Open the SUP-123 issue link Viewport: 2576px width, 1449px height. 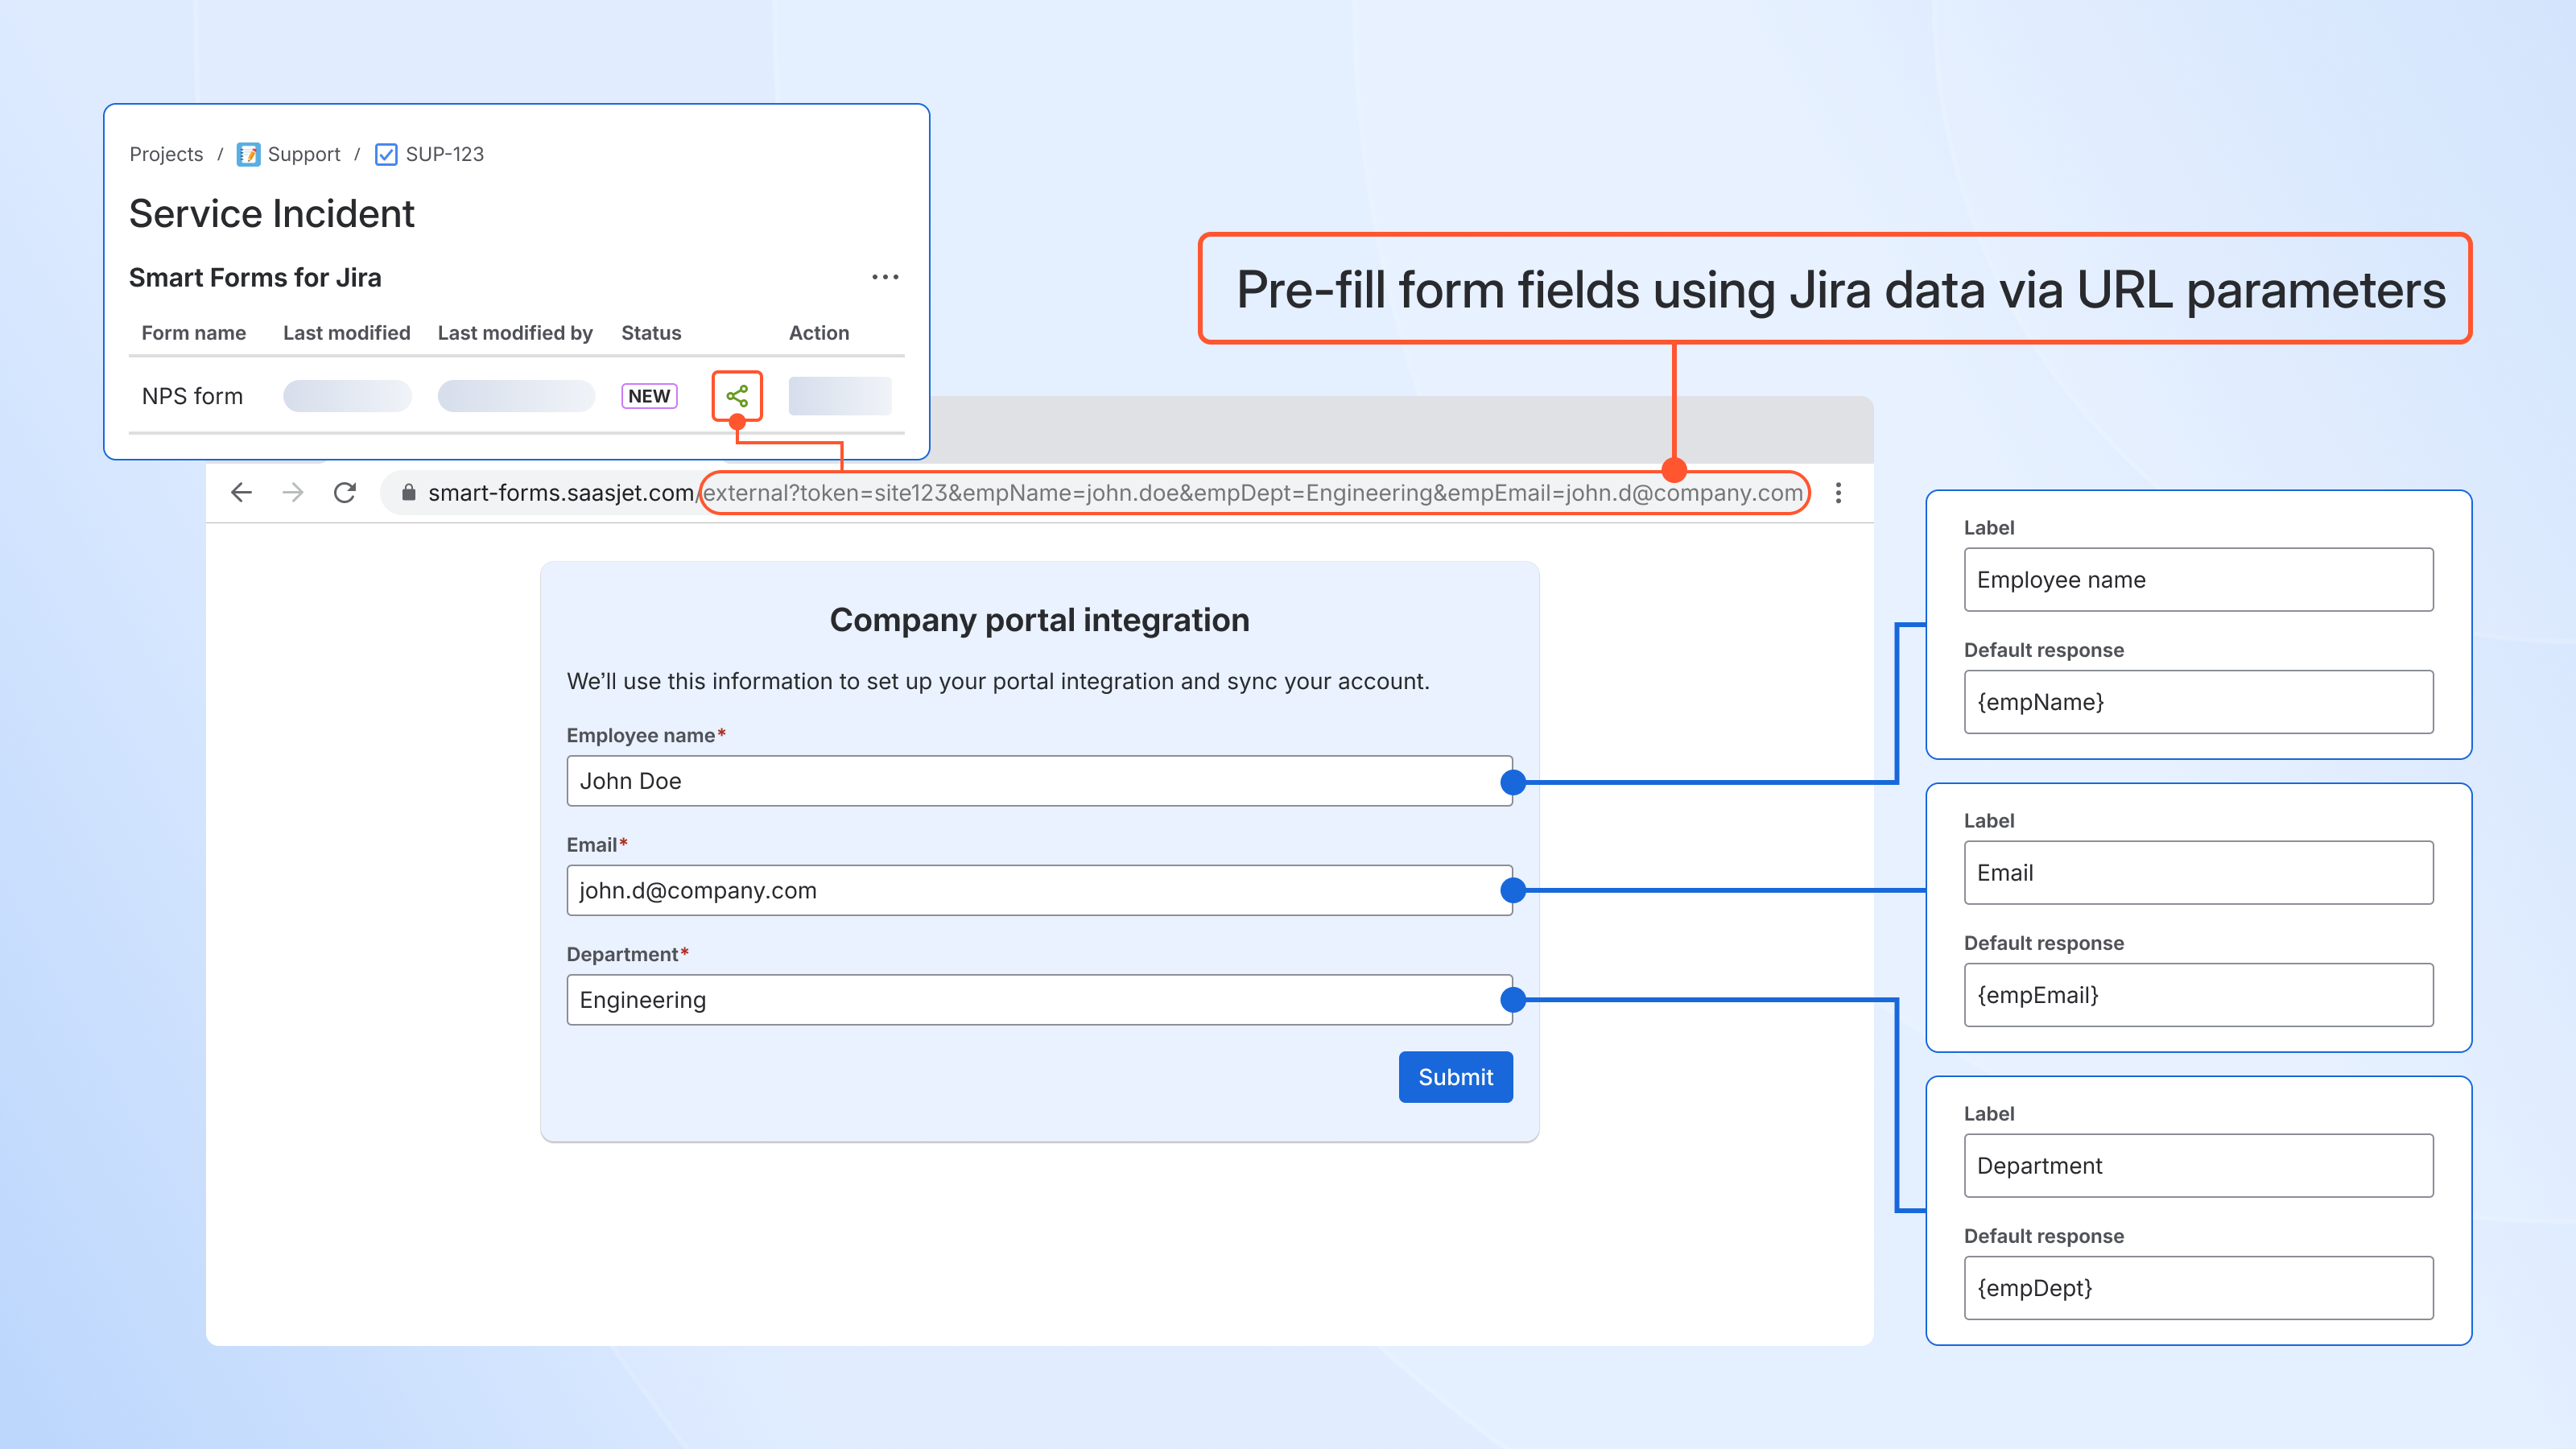coord(445,154)
